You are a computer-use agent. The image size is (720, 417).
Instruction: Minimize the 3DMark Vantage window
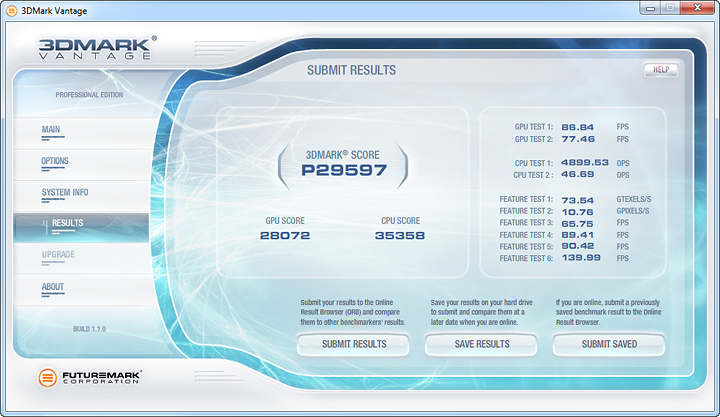pyautogui.click(x=650, y=8)
